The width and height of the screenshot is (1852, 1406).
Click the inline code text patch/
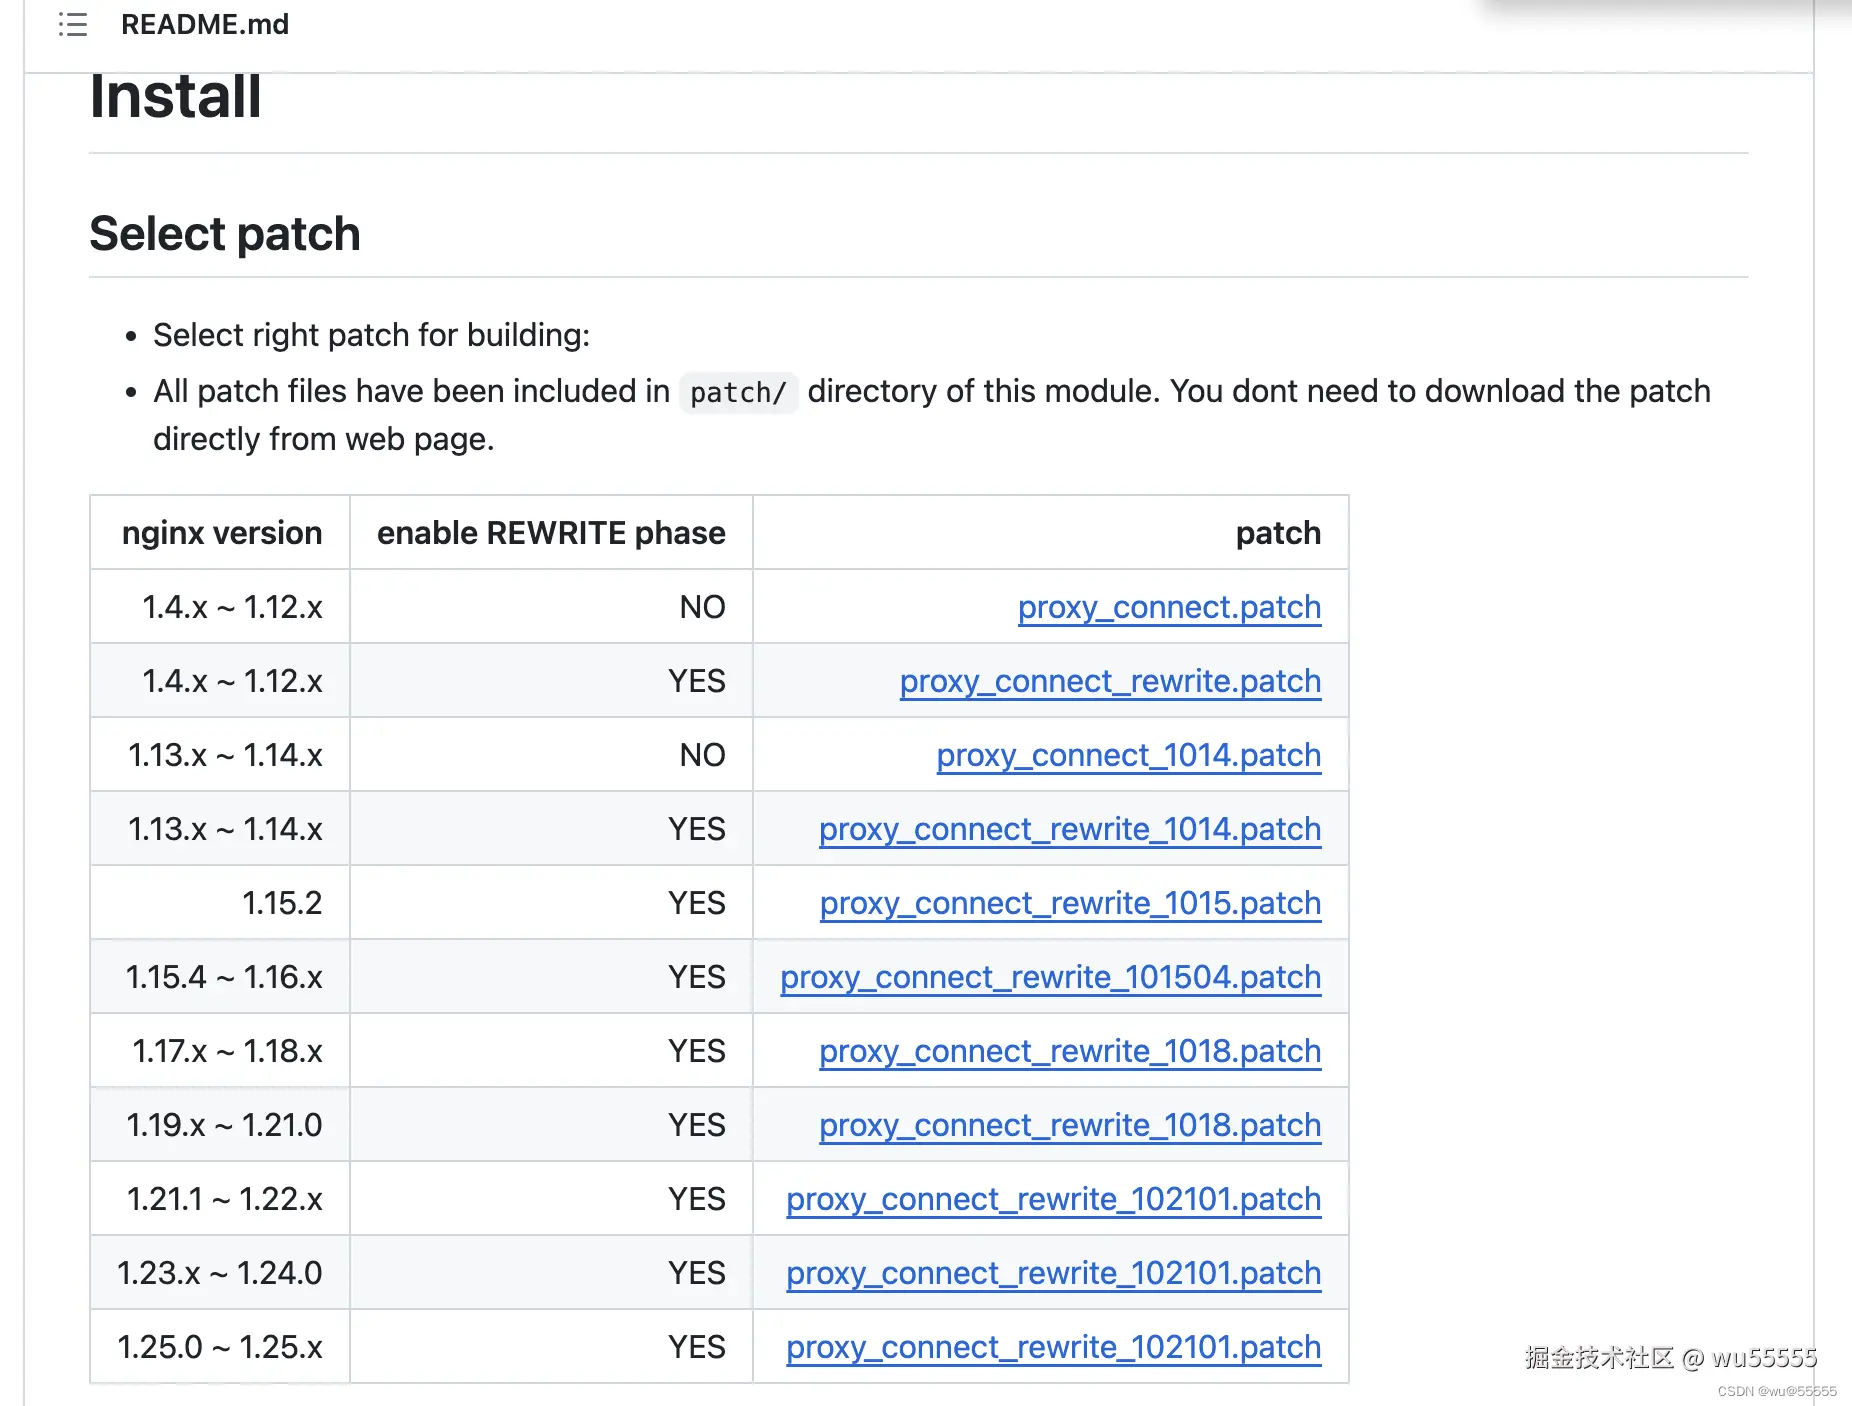click(738, 392)
